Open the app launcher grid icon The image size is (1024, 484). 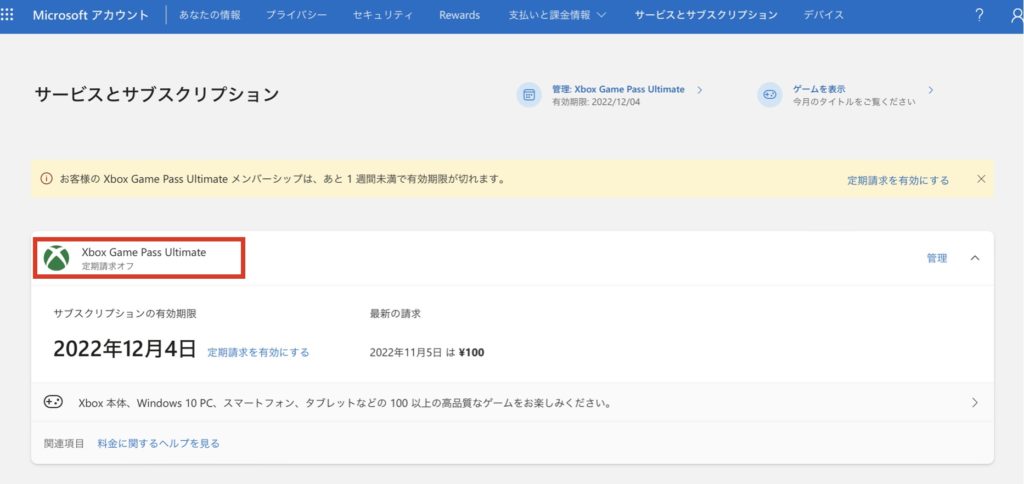(x=8, y=15)
